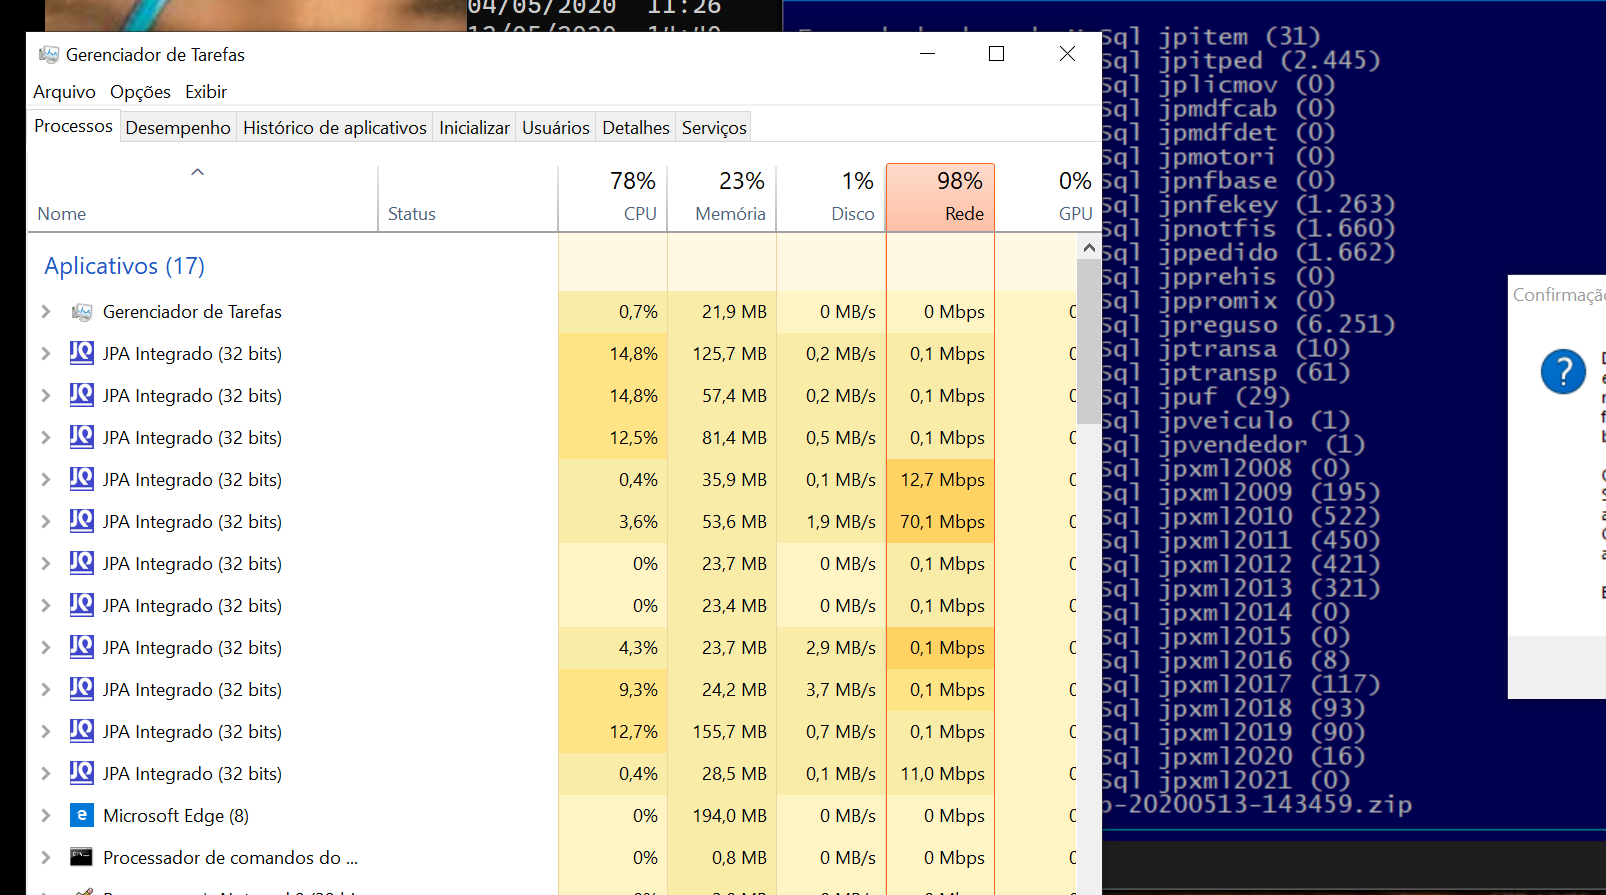Maximize the Gerenciador de Tarefas window

point(996,54)
